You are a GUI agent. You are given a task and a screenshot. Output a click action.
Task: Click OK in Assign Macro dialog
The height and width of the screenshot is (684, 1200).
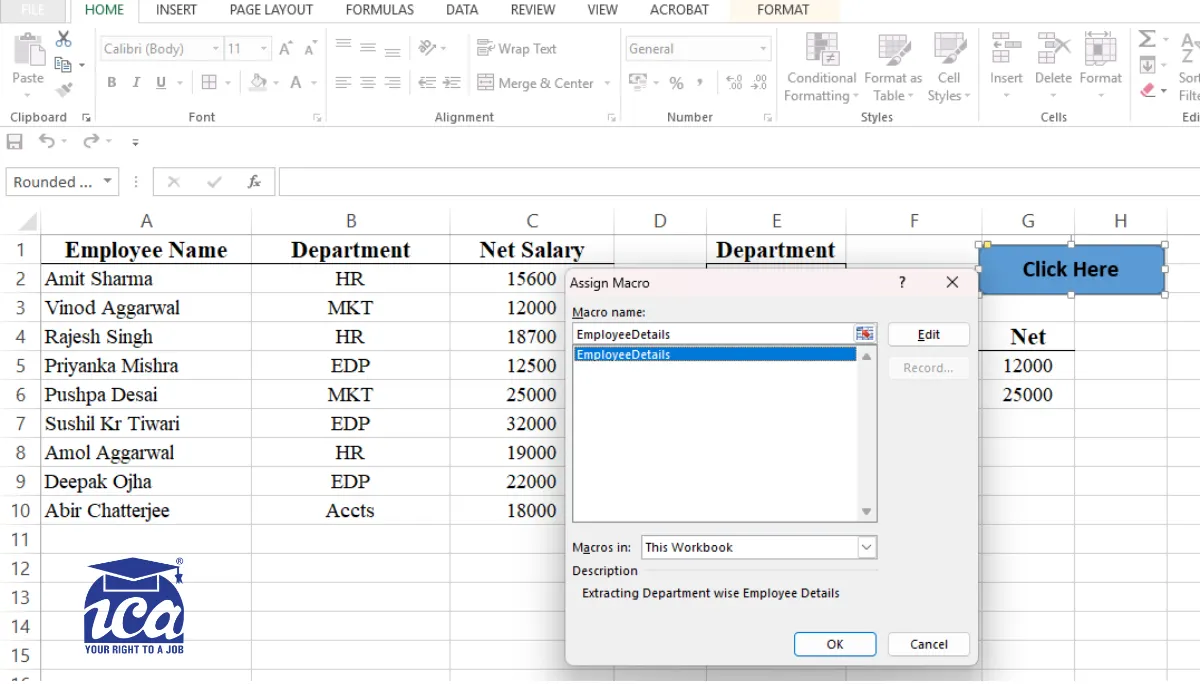(x=835, y=644)
